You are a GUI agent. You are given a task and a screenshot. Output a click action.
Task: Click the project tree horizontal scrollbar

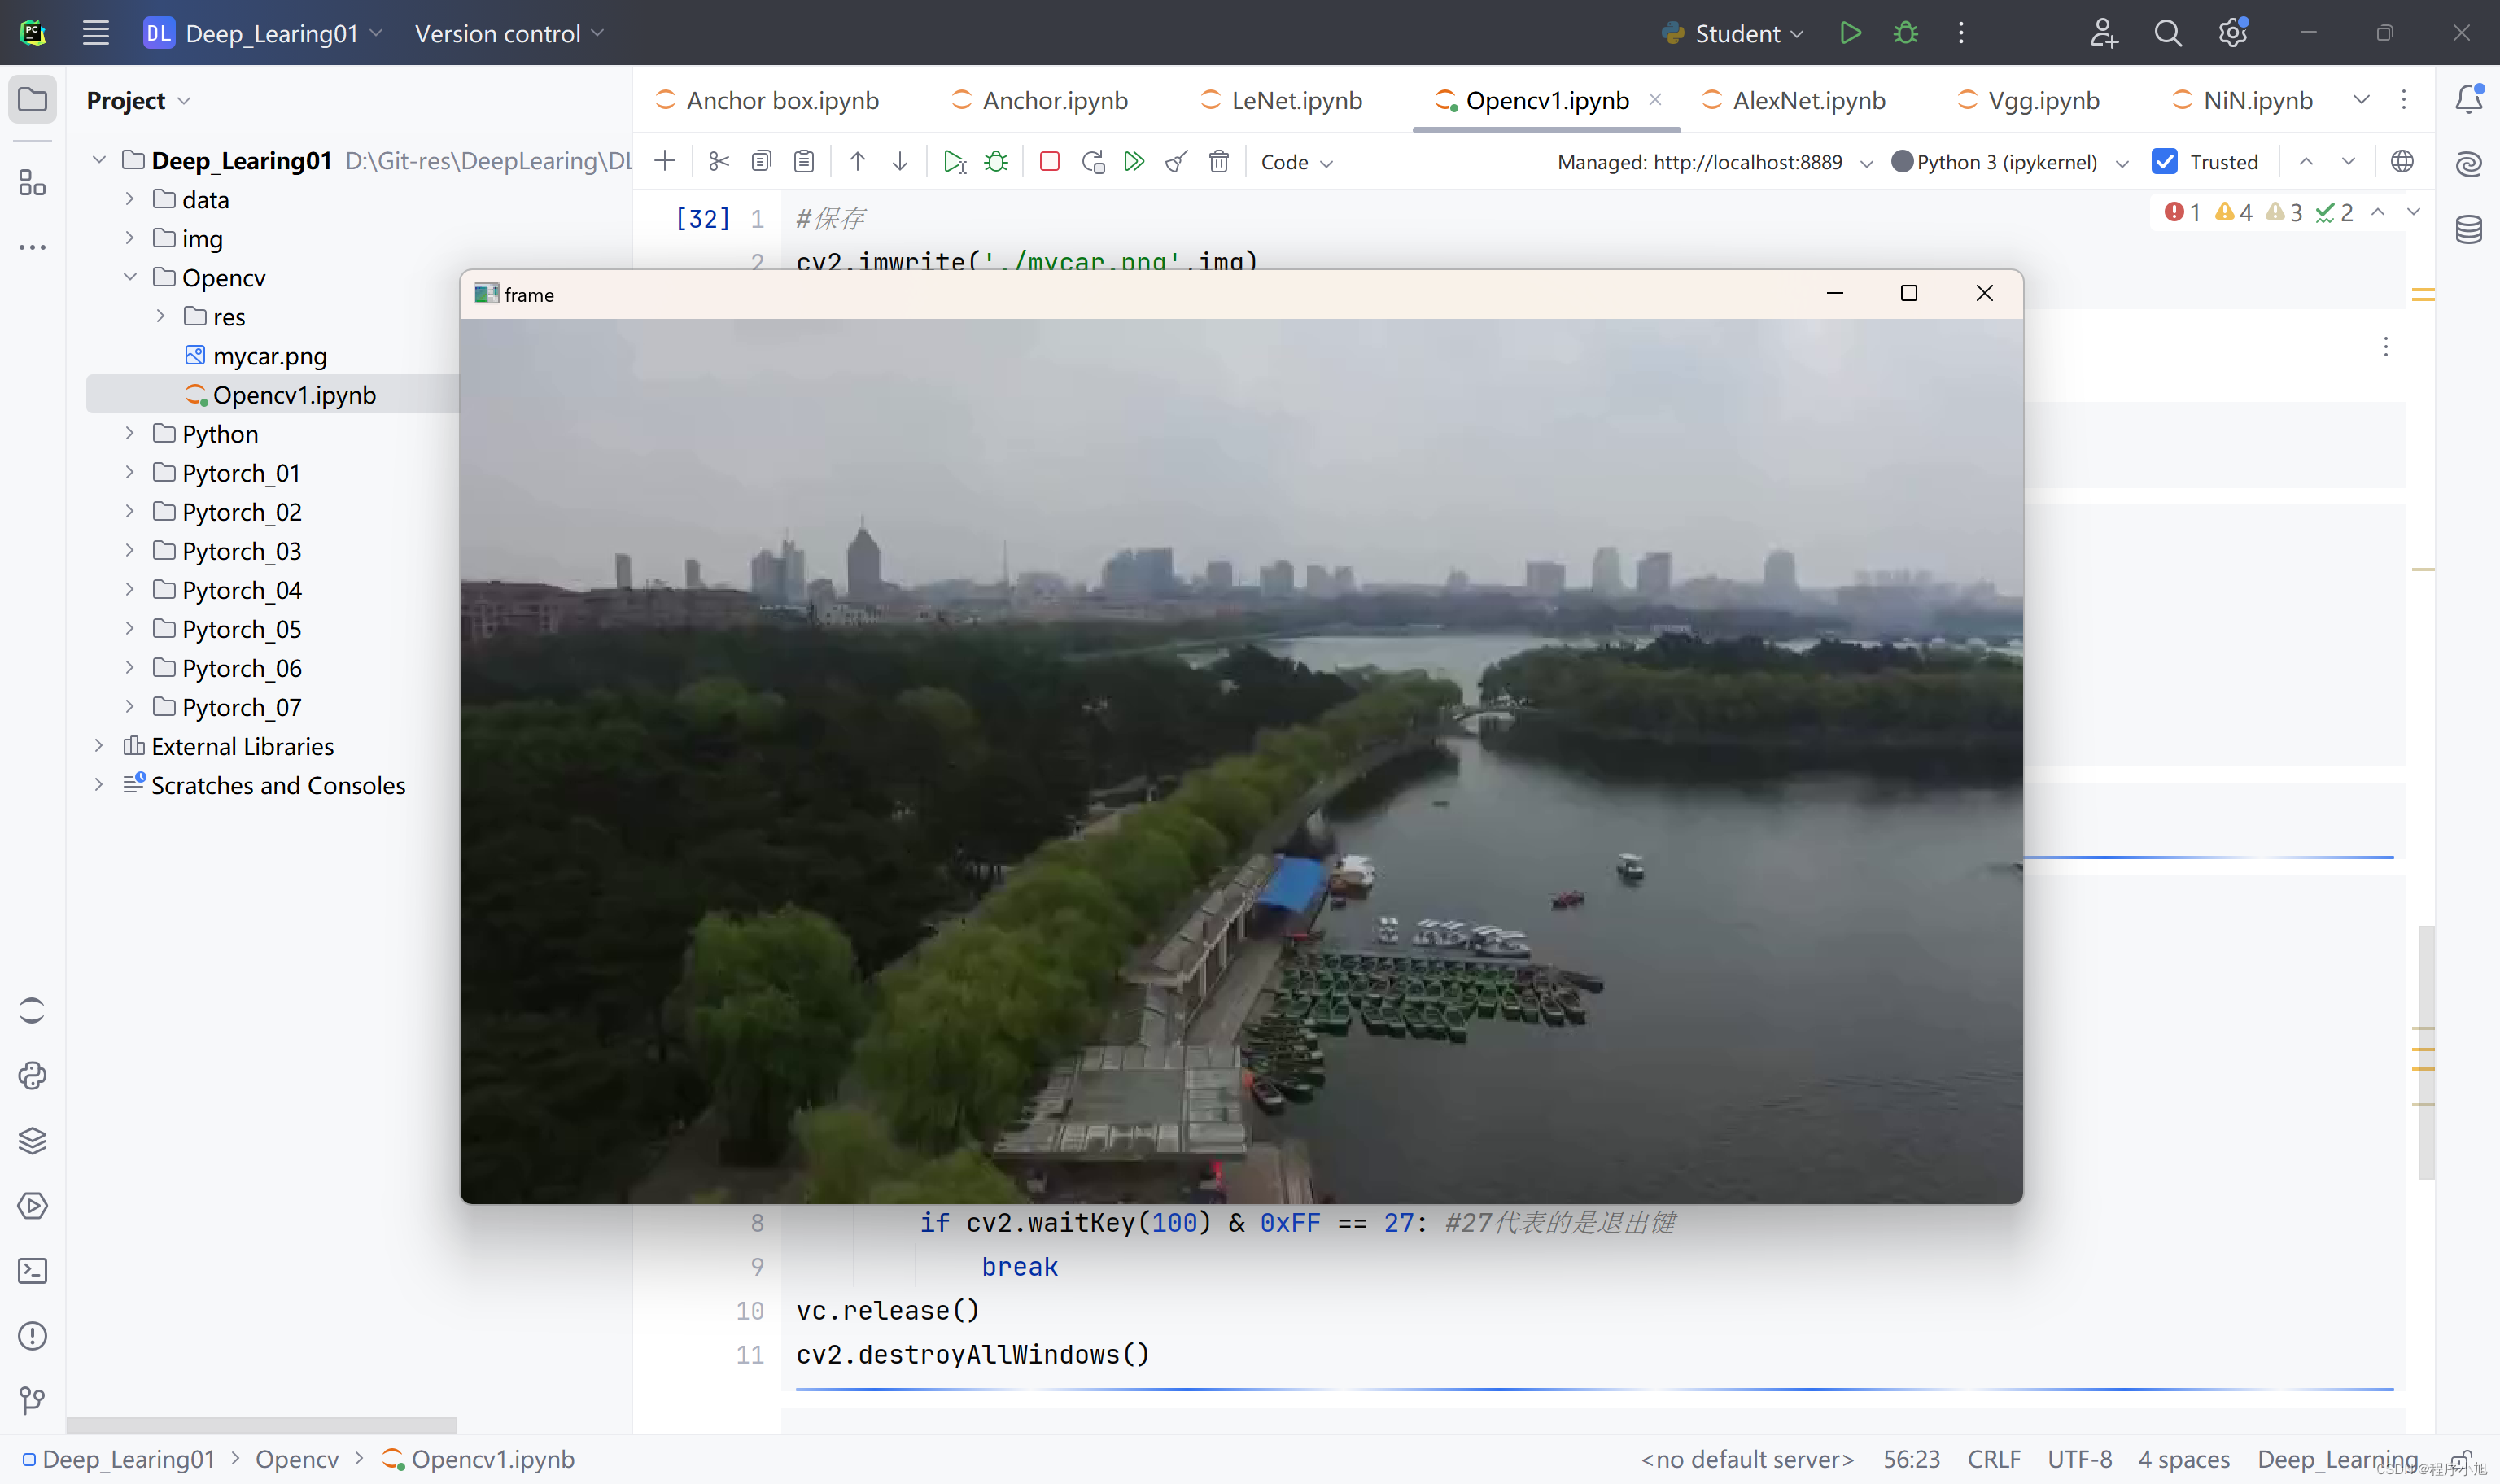click(262, 1424)
